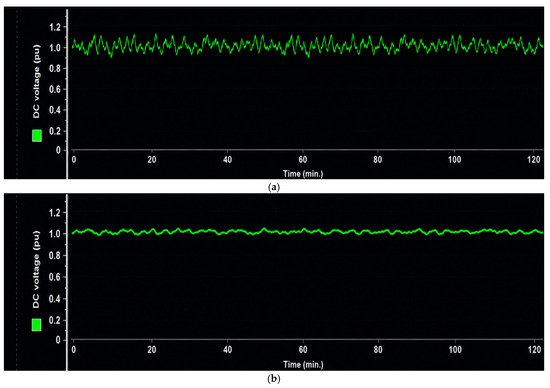550x388 pixels.
Task: Click the 0.8 y-axis label in chart (b)
Action: (x=55, y=255)
